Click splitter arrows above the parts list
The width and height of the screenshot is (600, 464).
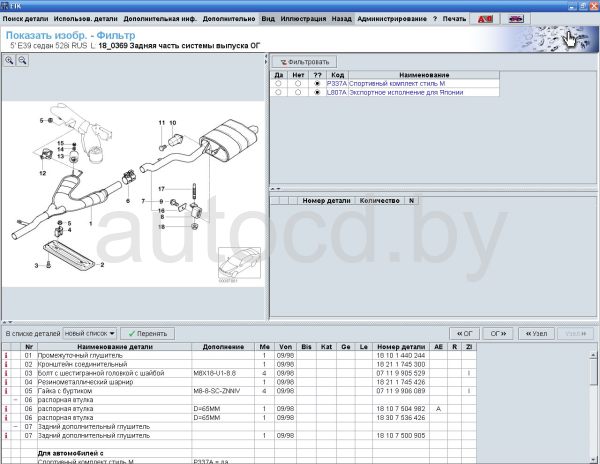[x=8, y=322]
